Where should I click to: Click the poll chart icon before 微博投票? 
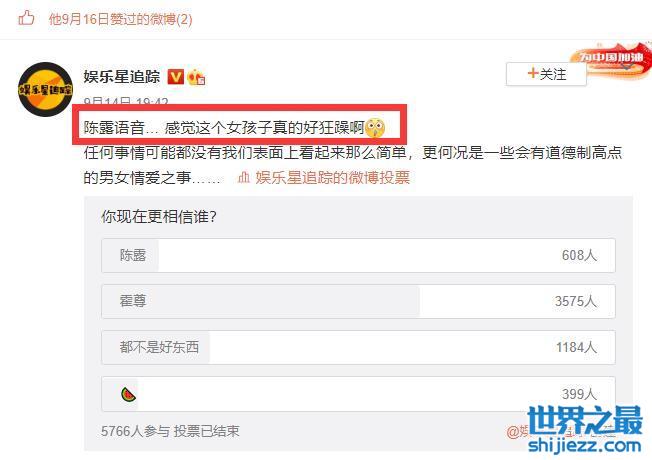coord(244,178)
